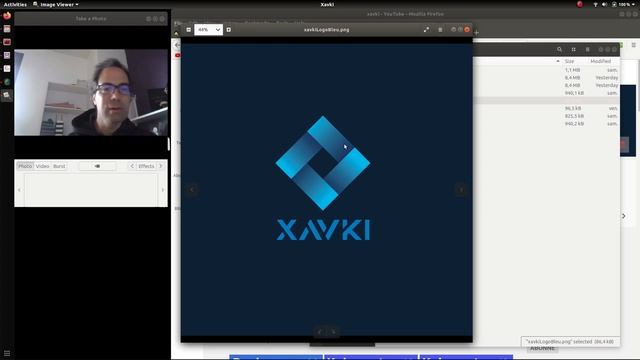The width and height of the screenshot is (640, 360).
Task: Open the fourth purple dock icon
Action: (x=7, y=55)
